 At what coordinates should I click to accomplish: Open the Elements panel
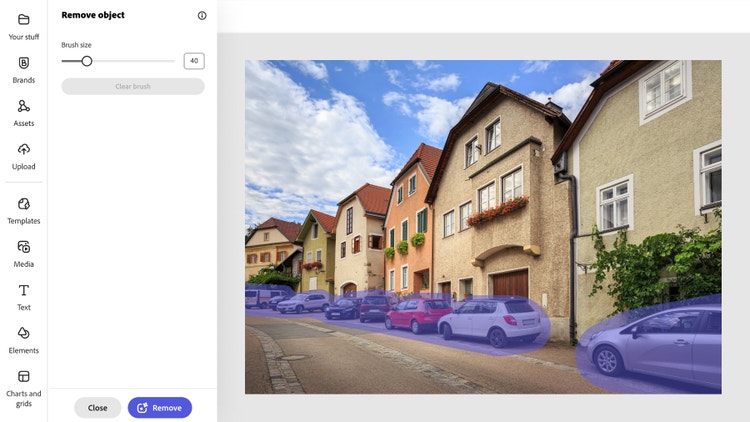(23, 340)
